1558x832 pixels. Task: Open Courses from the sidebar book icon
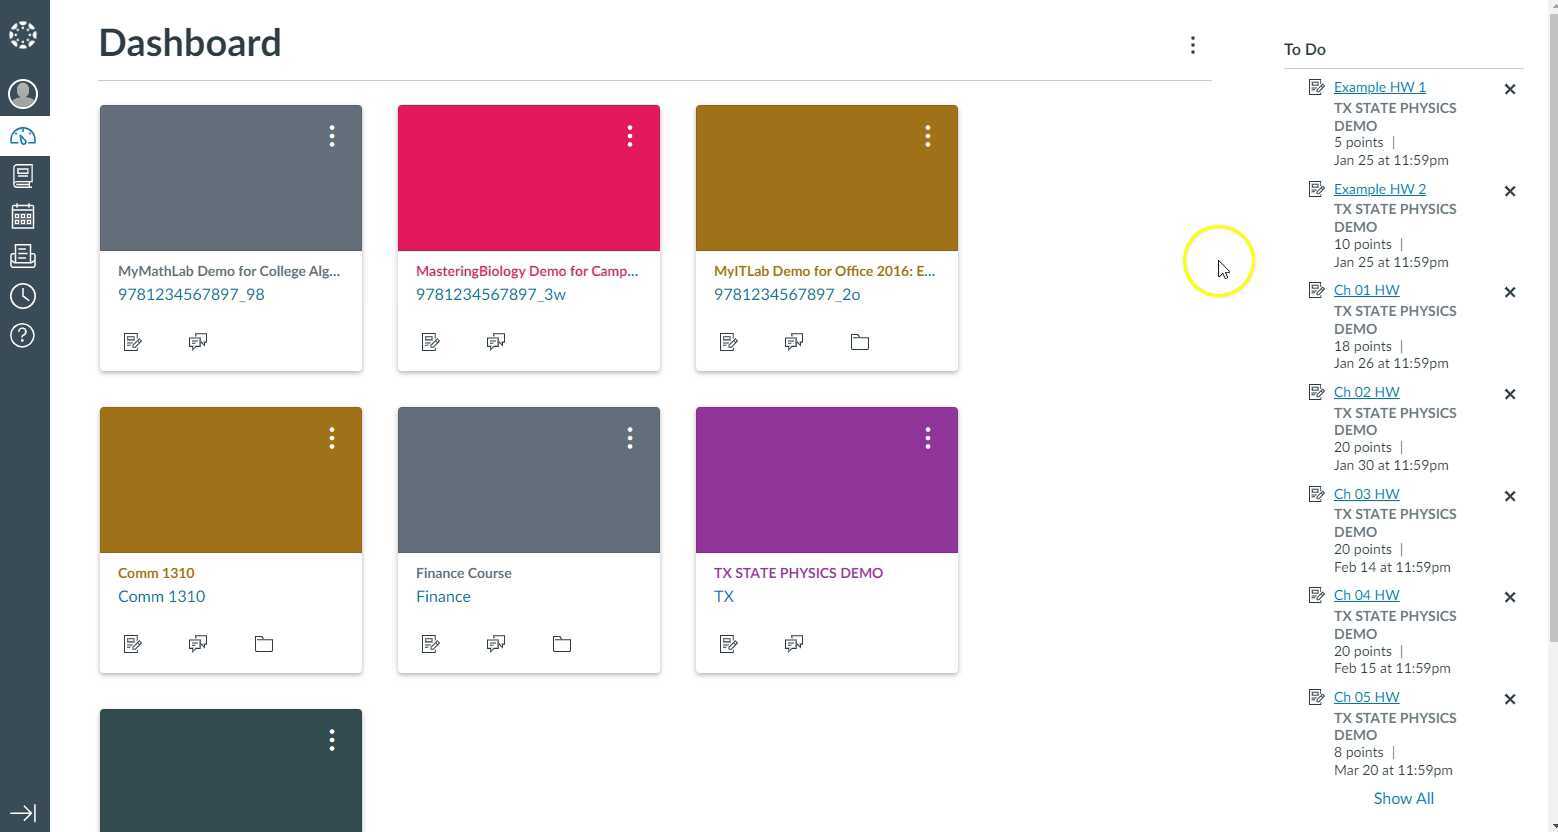pyautogui.click(x=22, y=176)
